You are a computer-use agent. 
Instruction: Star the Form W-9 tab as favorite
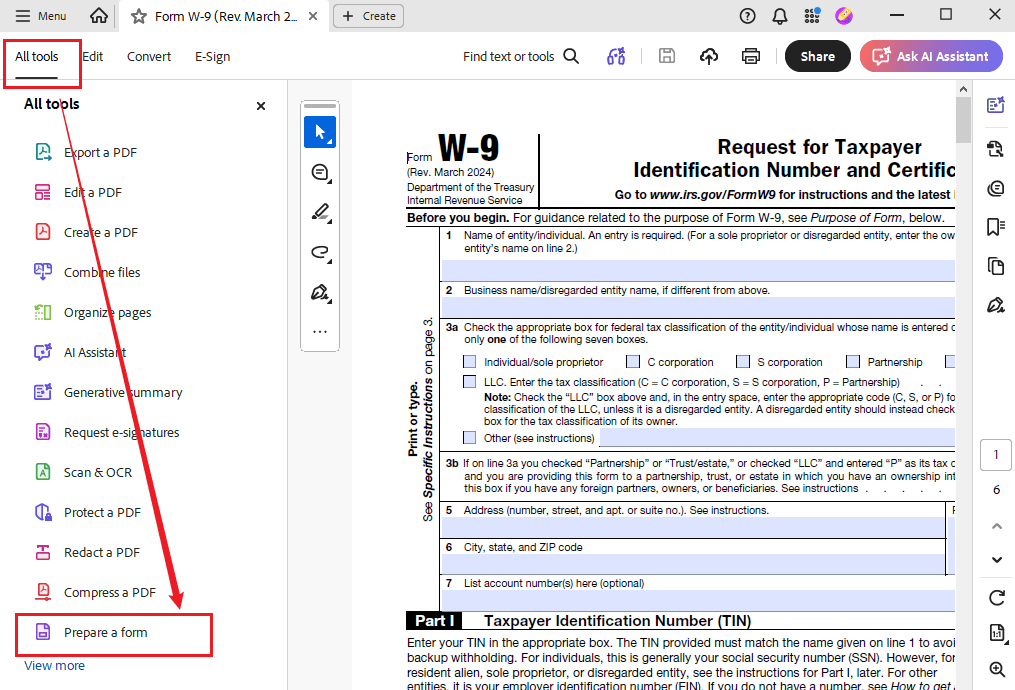coord(139,16)
